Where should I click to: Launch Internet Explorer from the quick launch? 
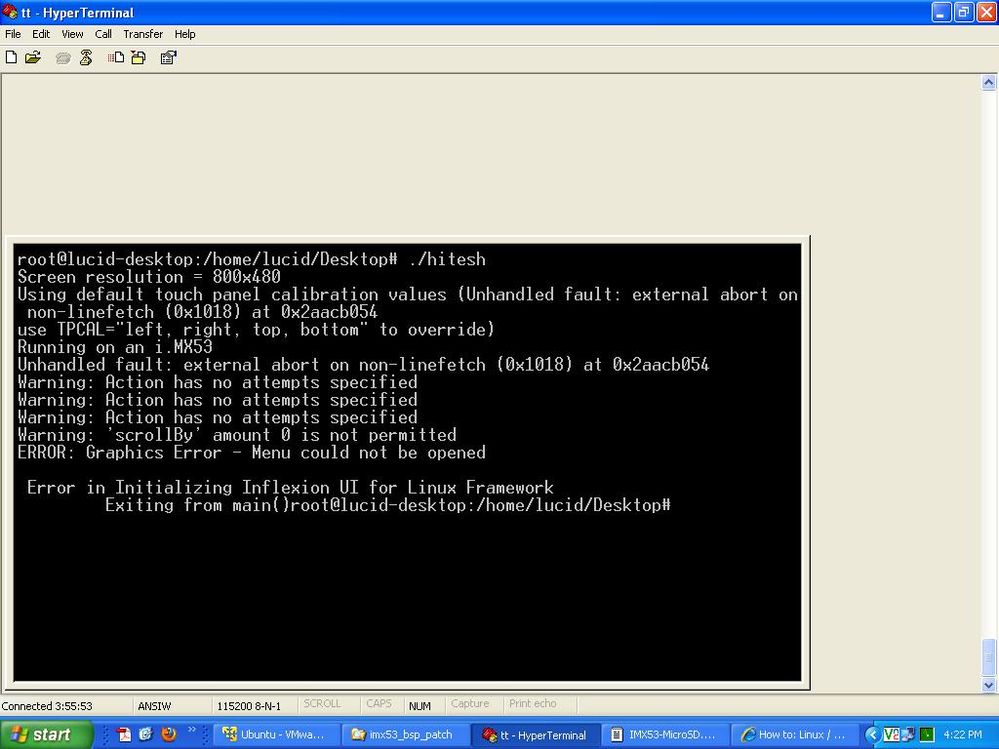[146, 734]
